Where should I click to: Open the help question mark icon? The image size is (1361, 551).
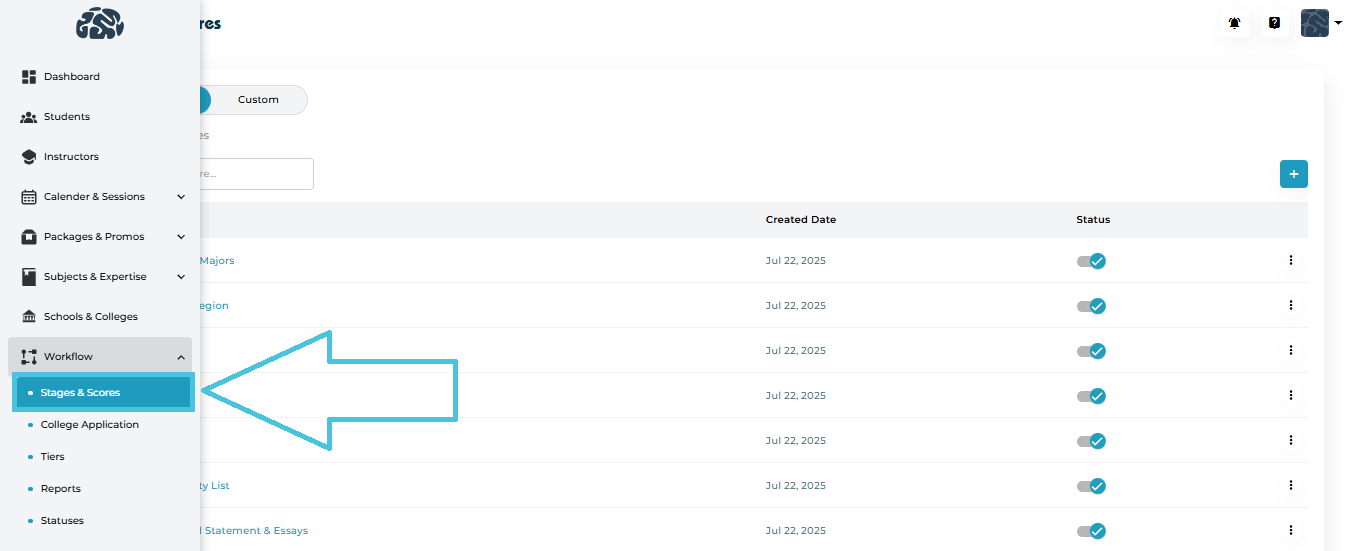(x=1274, y=23)
